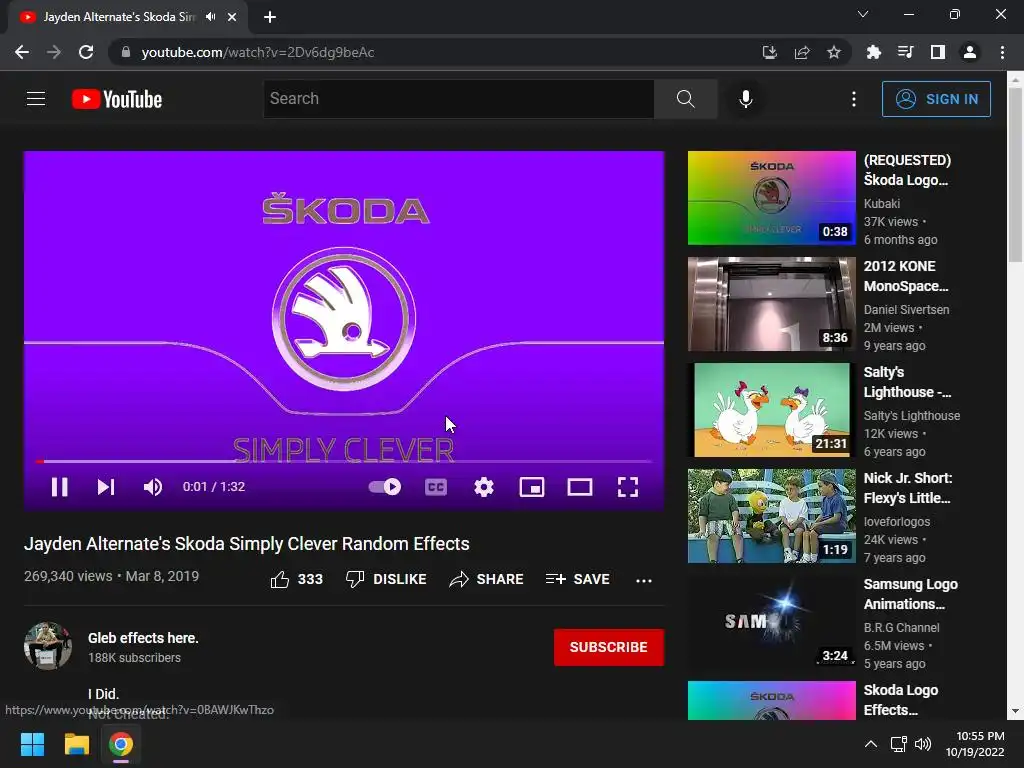Pause the video with the pause button
The height and width of the screenshot is (768, 1024).
(59, 487)
